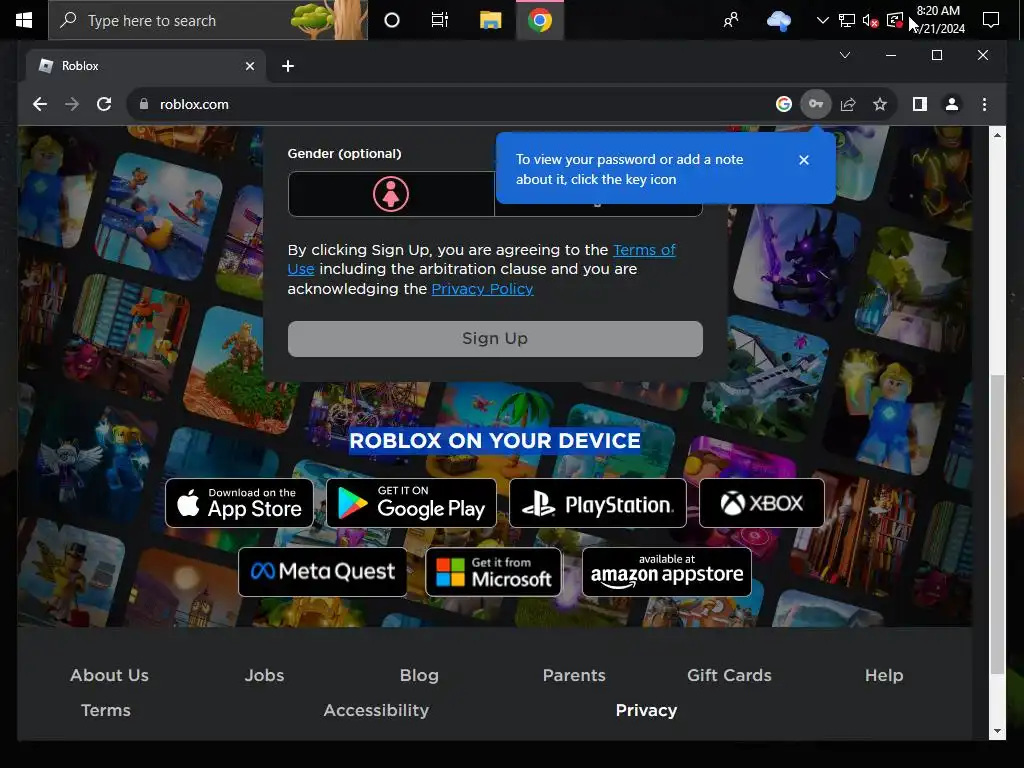The width and height of the screenshot is (1024, 768).
Task: Click the taskbar search box
Action: 208,20
